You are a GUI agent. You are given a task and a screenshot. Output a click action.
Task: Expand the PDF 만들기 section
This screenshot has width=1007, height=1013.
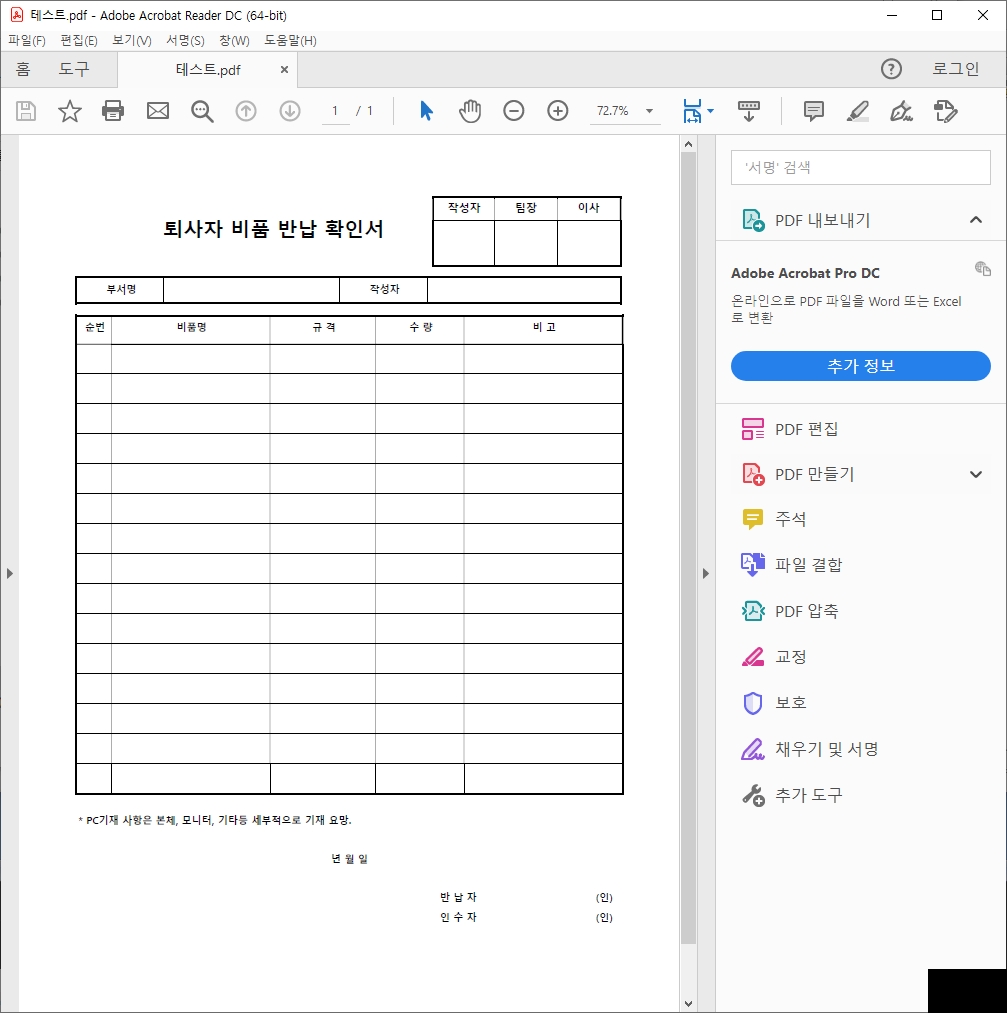(975, 474)
